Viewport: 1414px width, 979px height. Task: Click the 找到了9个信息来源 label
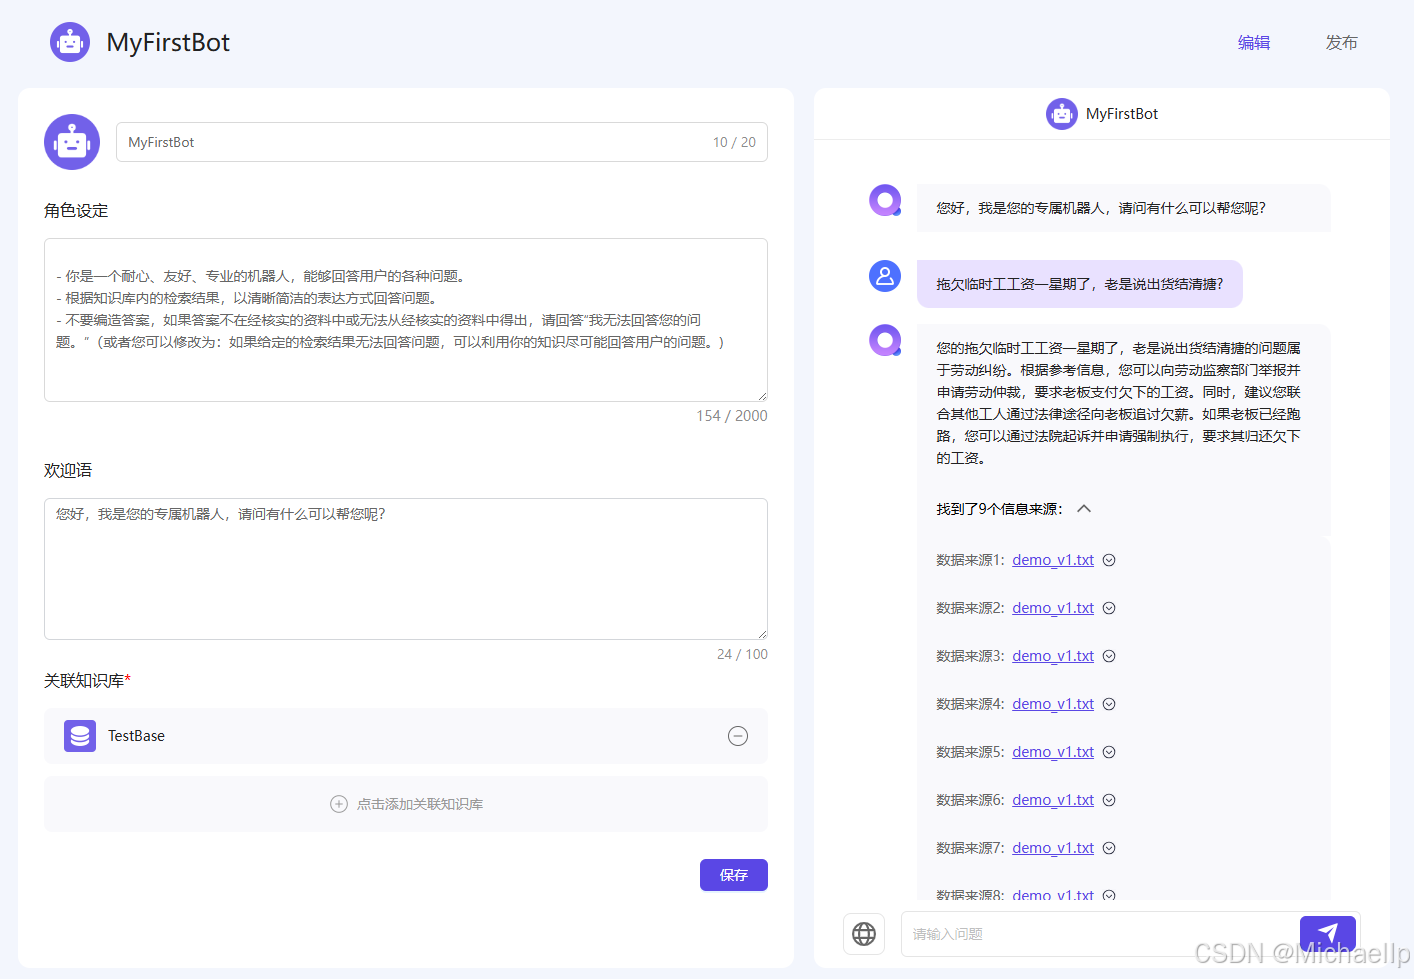pyautogui.click(x=999, y=509)
